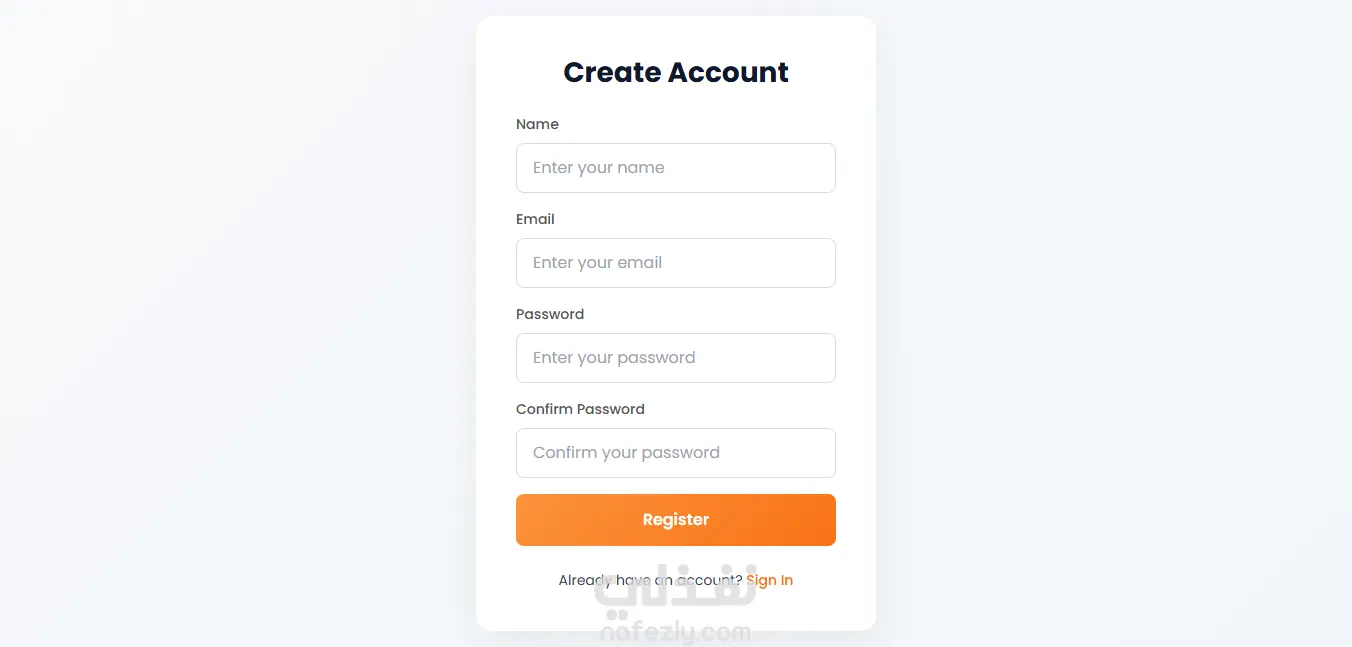
Task: Click the gray page background outside the form
Action: coord(200,320)
